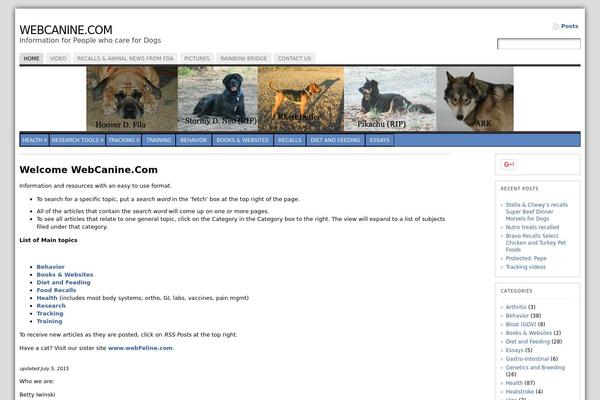Viewport: 600px width, 400px height.
Task: Open the Research main topic link
Action: point(51,305)
